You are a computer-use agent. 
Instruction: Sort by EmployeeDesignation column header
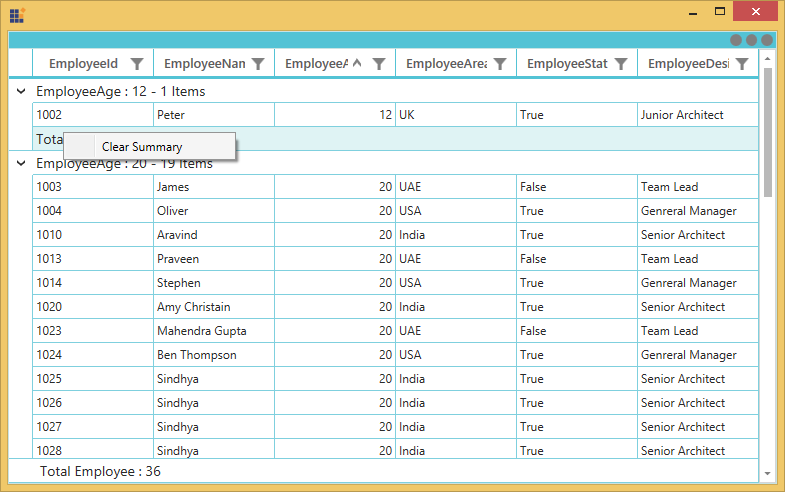tap(688, 64)
